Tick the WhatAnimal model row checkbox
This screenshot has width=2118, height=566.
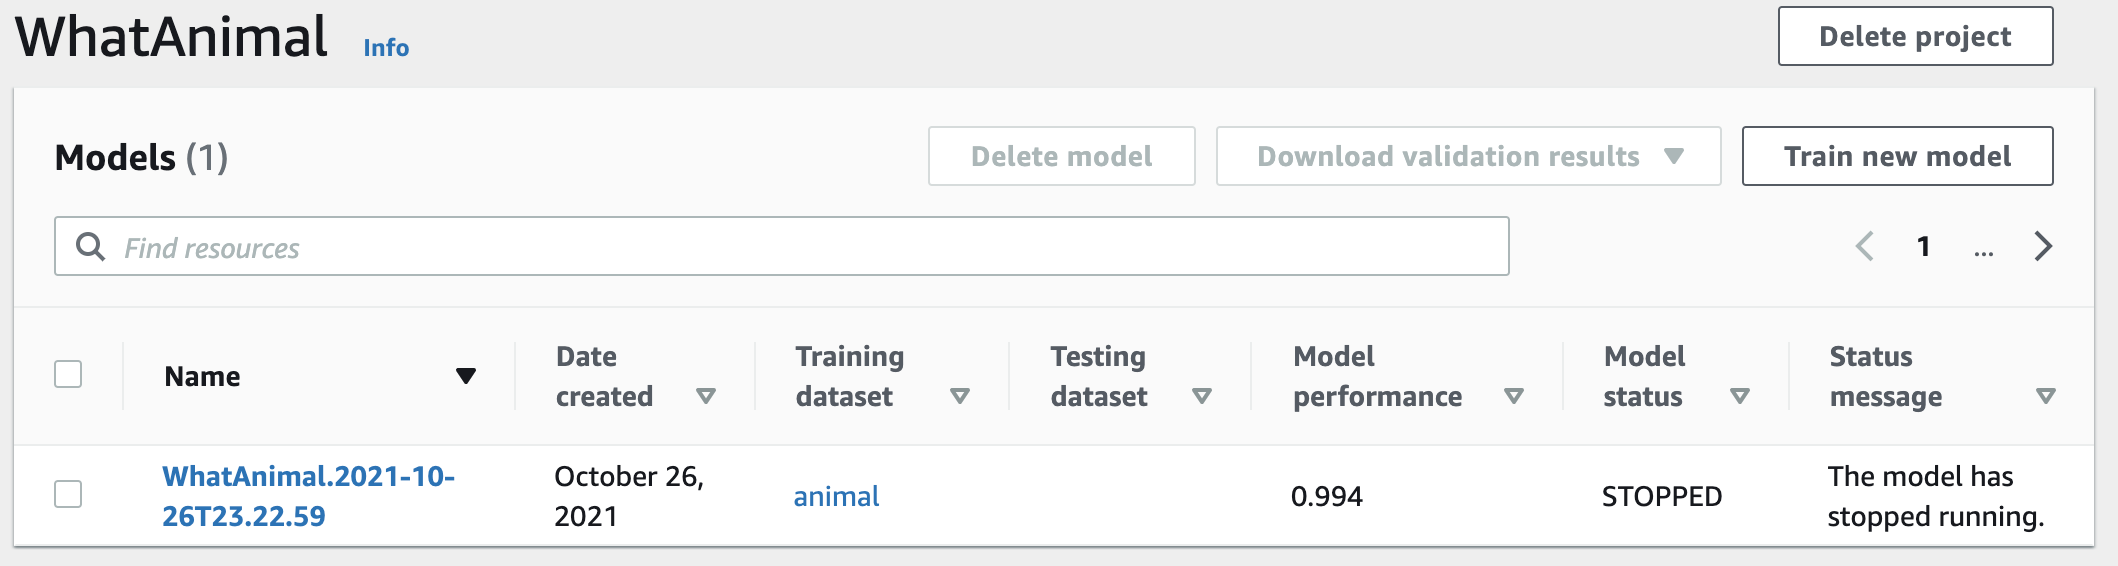(68, 494)
